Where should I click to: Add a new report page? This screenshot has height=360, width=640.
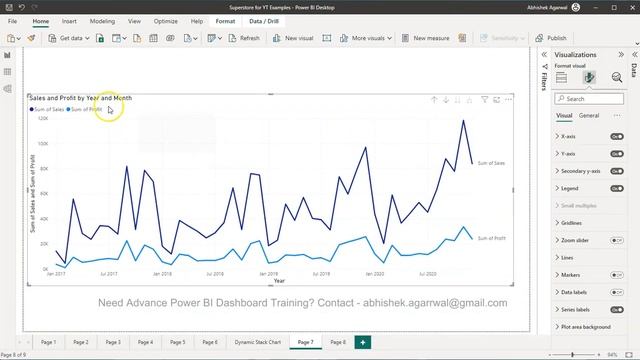point(362,342)
